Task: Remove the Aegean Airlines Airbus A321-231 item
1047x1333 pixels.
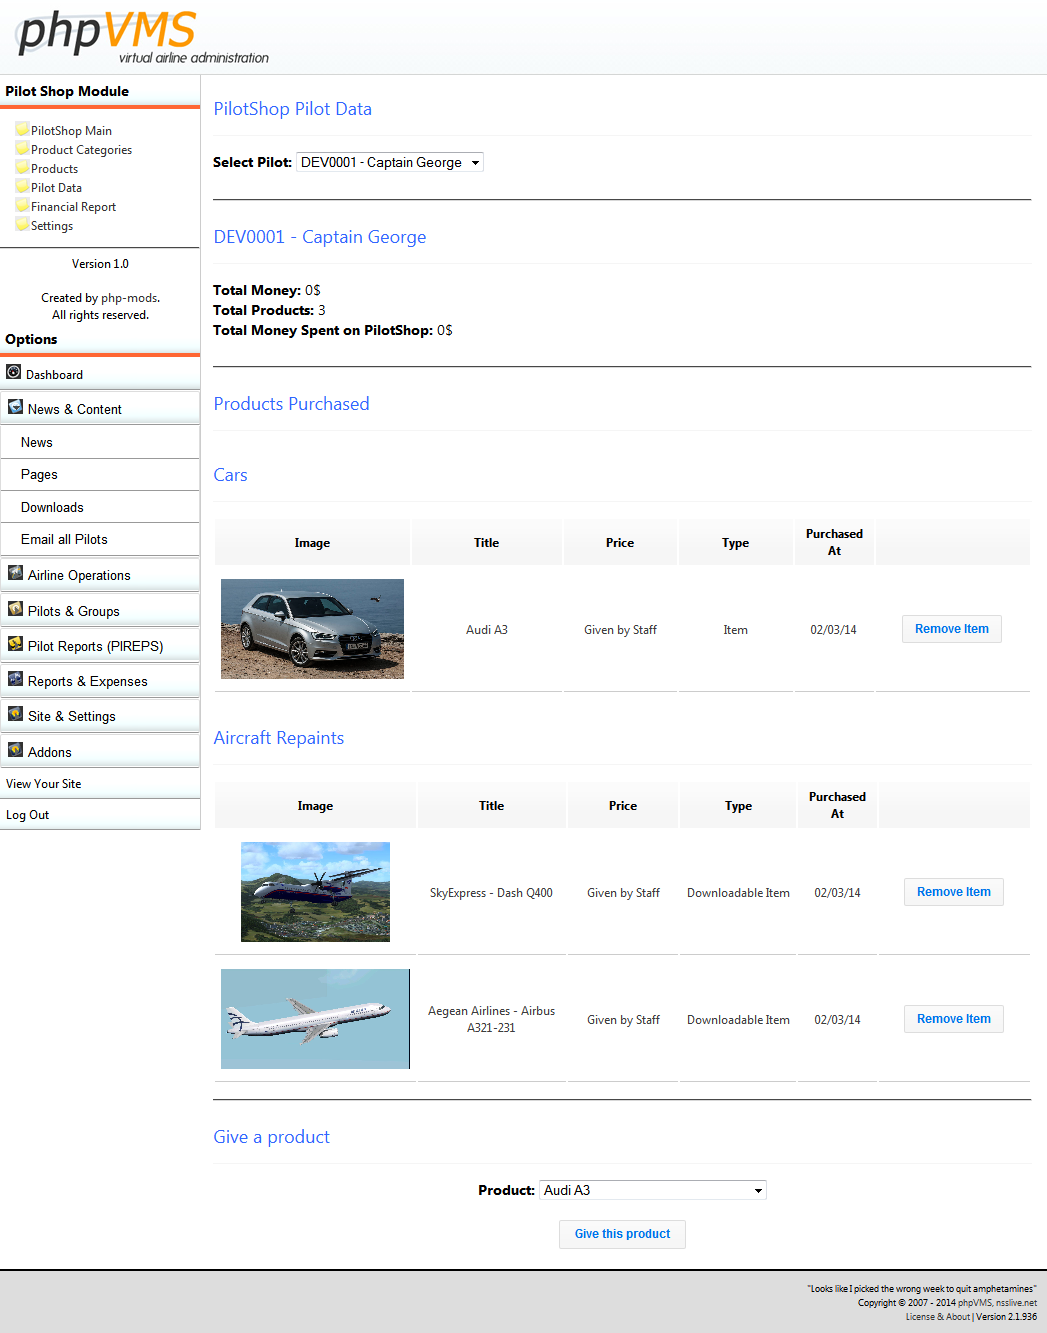Action: pos(954,1019)
